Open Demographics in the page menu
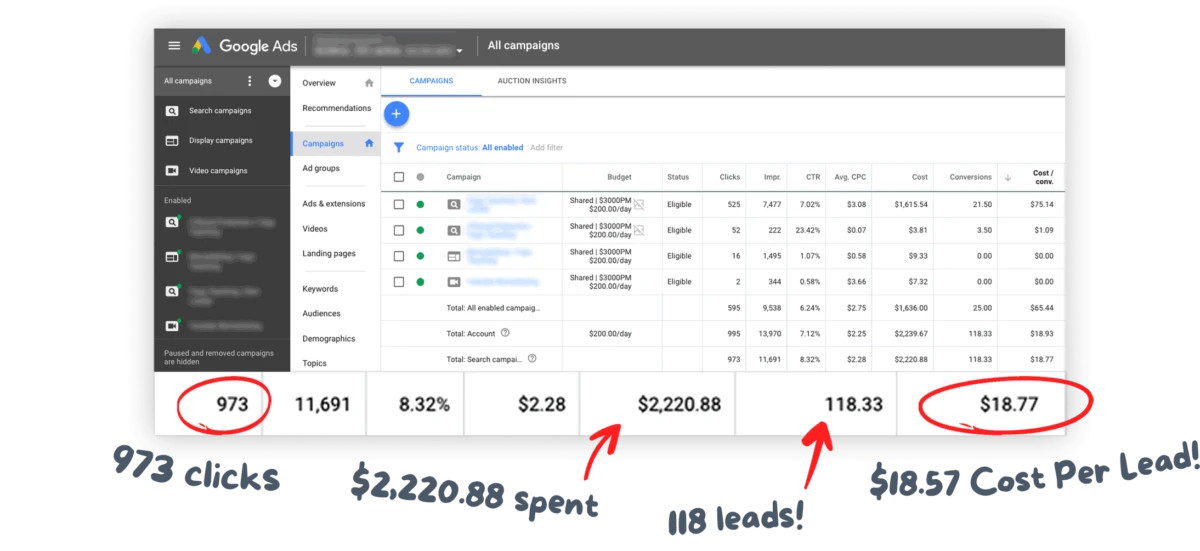The width and height of the screenshot is (1200, 551). [x=329, y=339]
